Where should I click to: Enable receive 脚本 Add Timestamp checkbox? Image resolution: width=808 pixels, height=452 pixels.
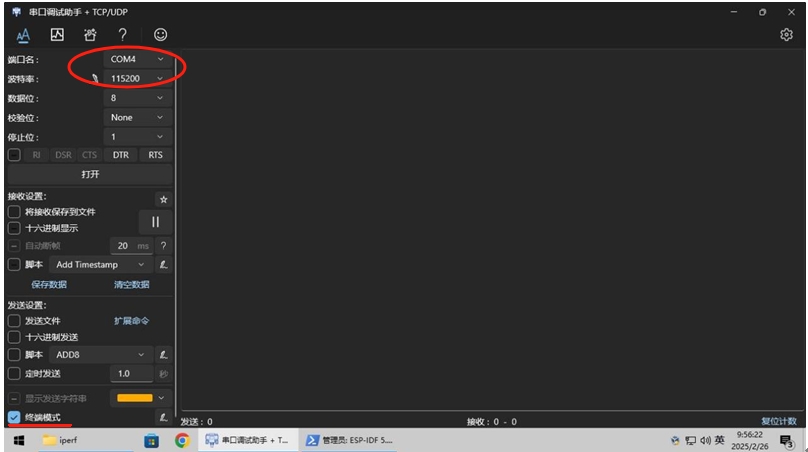(14, 264)
